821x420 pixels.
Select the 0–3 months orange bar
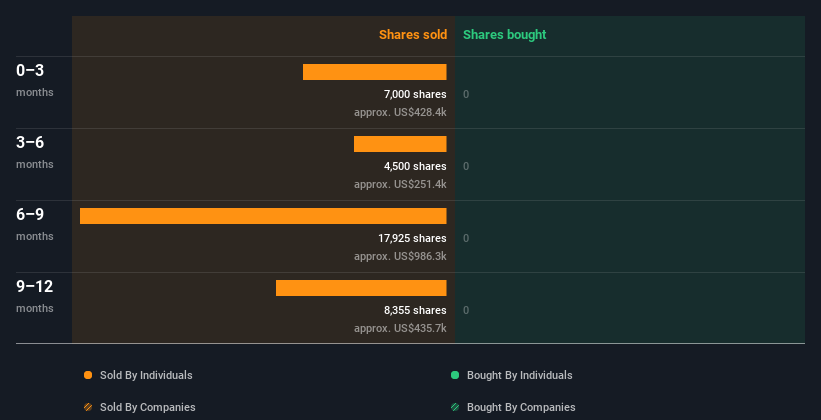(374, 72)
